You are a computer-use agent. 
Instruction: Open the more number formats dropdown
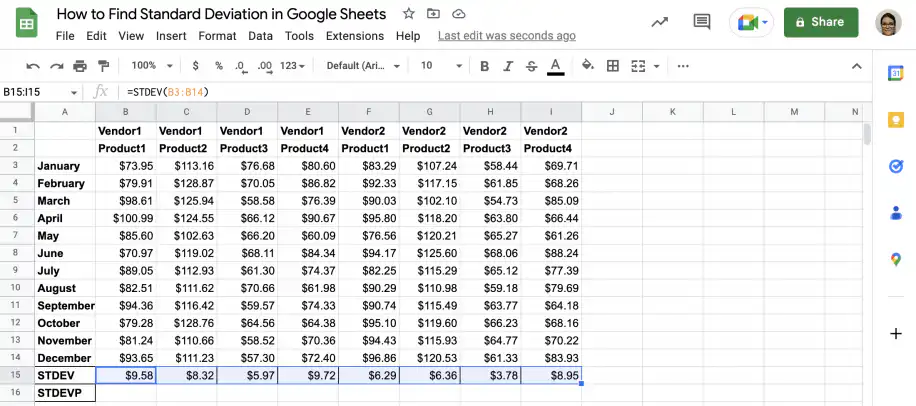pyautogui.click(x=293, y=66)
